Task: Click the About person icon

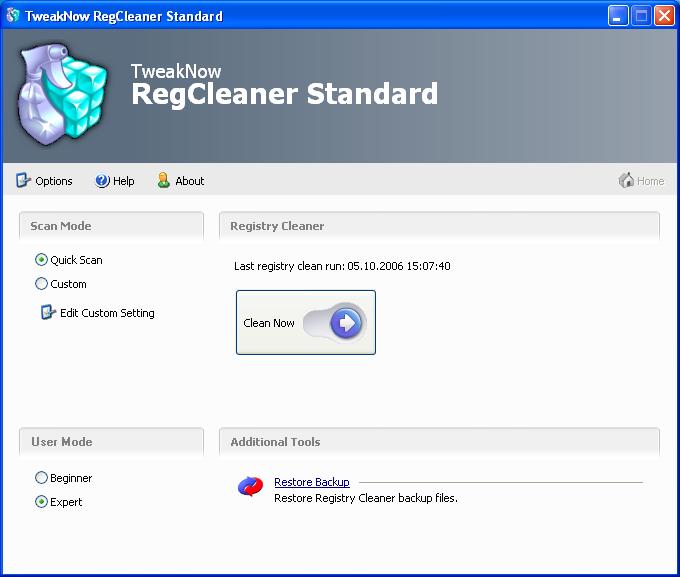Action: (163, 180)
